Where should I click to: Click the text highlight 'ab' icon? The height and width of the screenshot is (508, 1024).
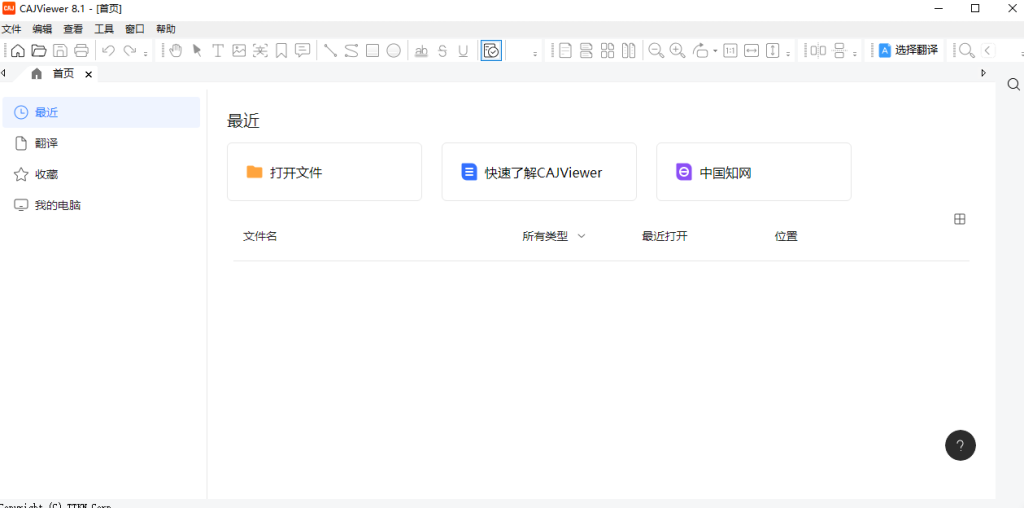(421, 50)
